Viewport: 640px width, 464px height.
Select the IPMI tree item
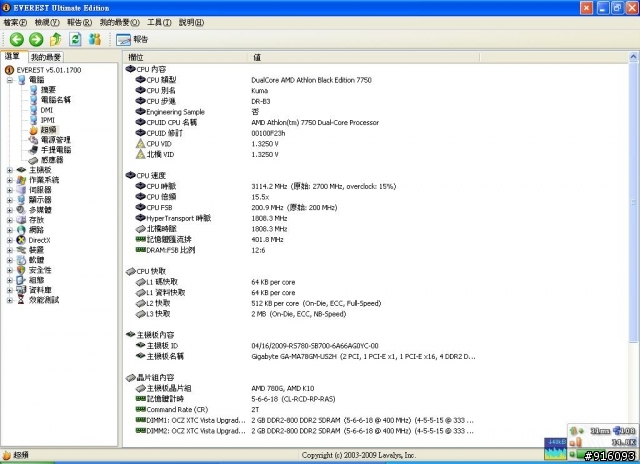pos(47,120)
